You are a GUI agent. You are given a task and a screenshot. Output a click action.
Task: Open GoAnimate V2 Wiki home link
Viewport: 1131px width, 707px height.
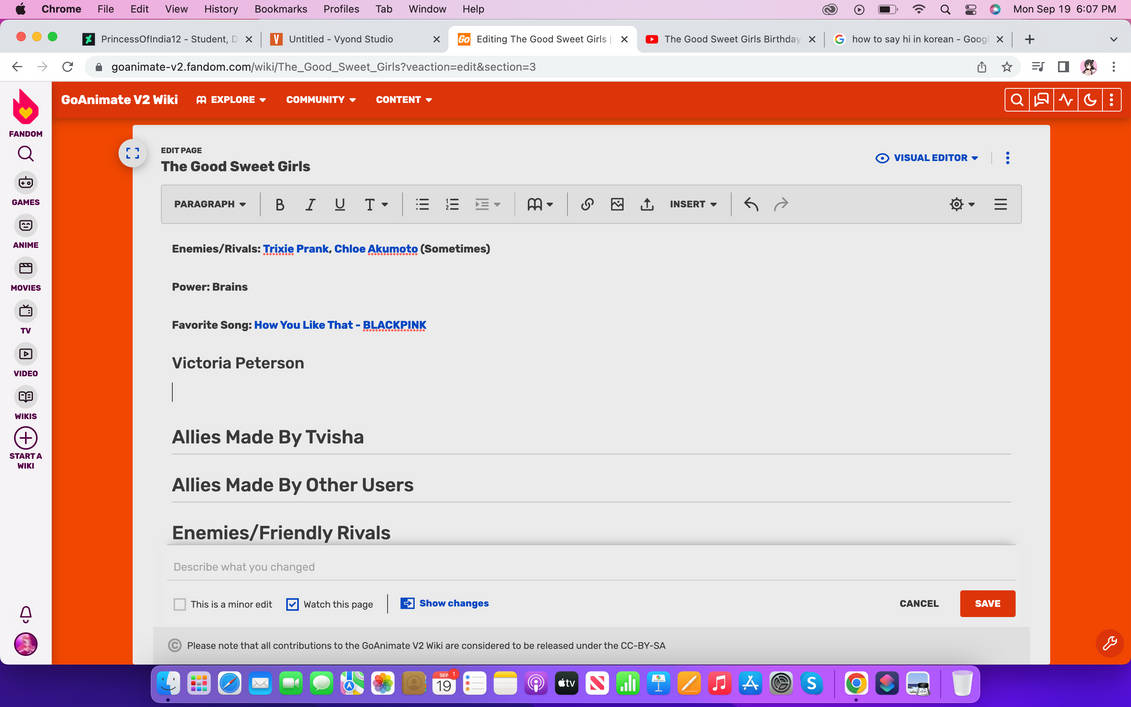(x=120, y=100)
